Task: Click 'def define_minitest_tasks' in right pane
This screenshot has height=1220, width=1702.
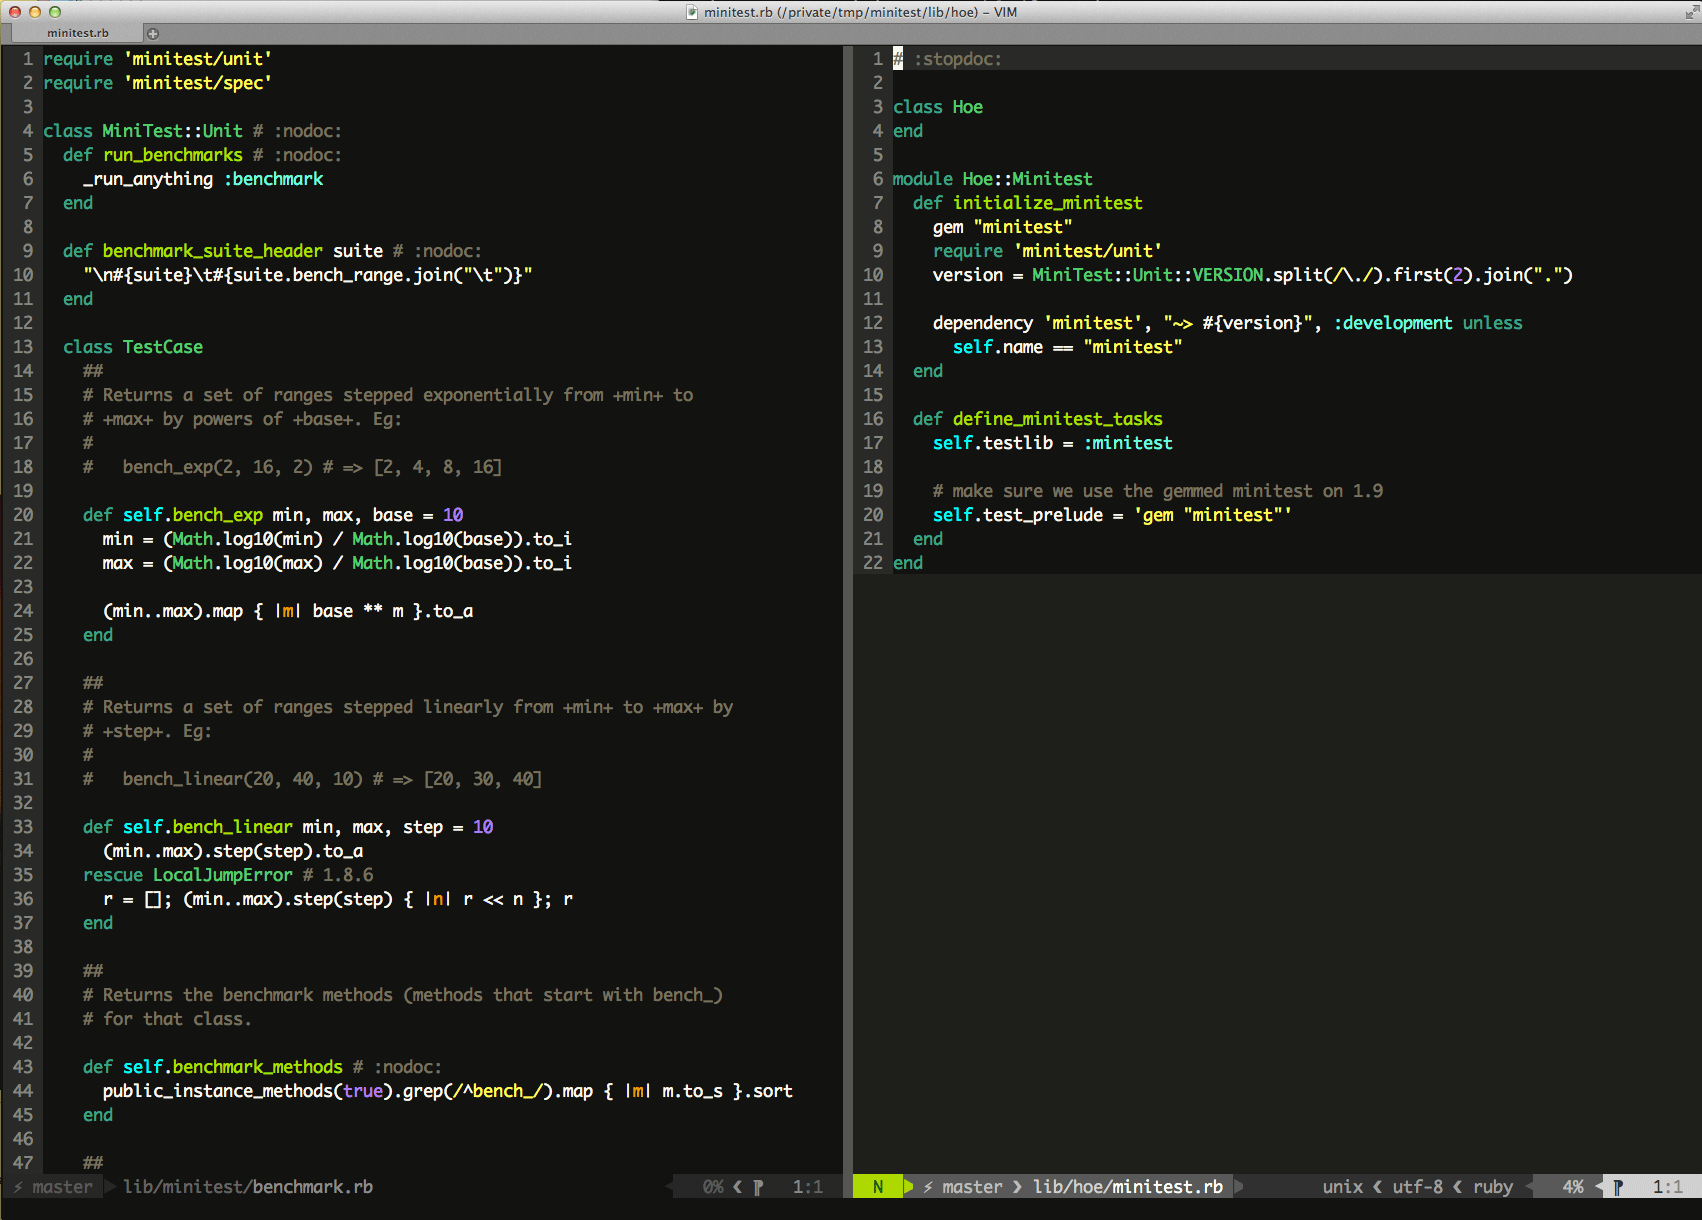Action: (1037, 419)
